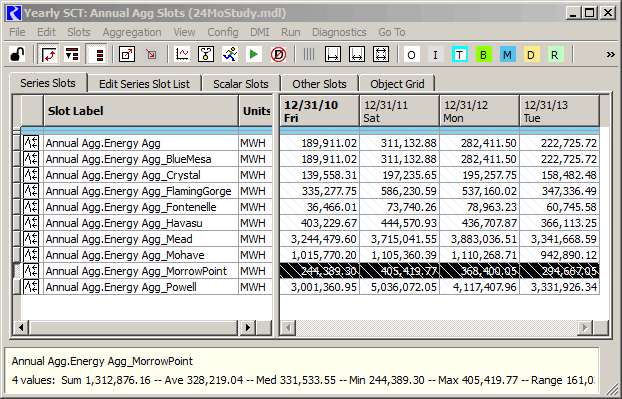Select the Annual Agg.Energy Agg_Fontenelle label
The width and height of the screenshot is (622, 399).
click(131, 207)
